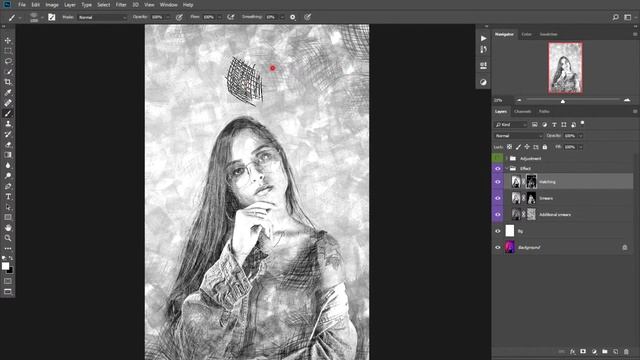Toggle lock transparent pixels

click(x=509, y=147)
